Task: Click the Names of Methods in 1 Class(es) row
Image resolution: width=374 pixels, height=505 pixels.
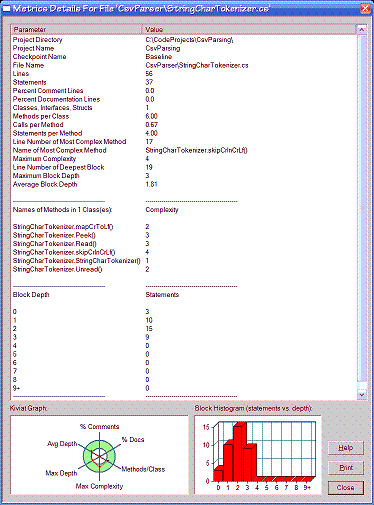Action: tap(184, 210)
